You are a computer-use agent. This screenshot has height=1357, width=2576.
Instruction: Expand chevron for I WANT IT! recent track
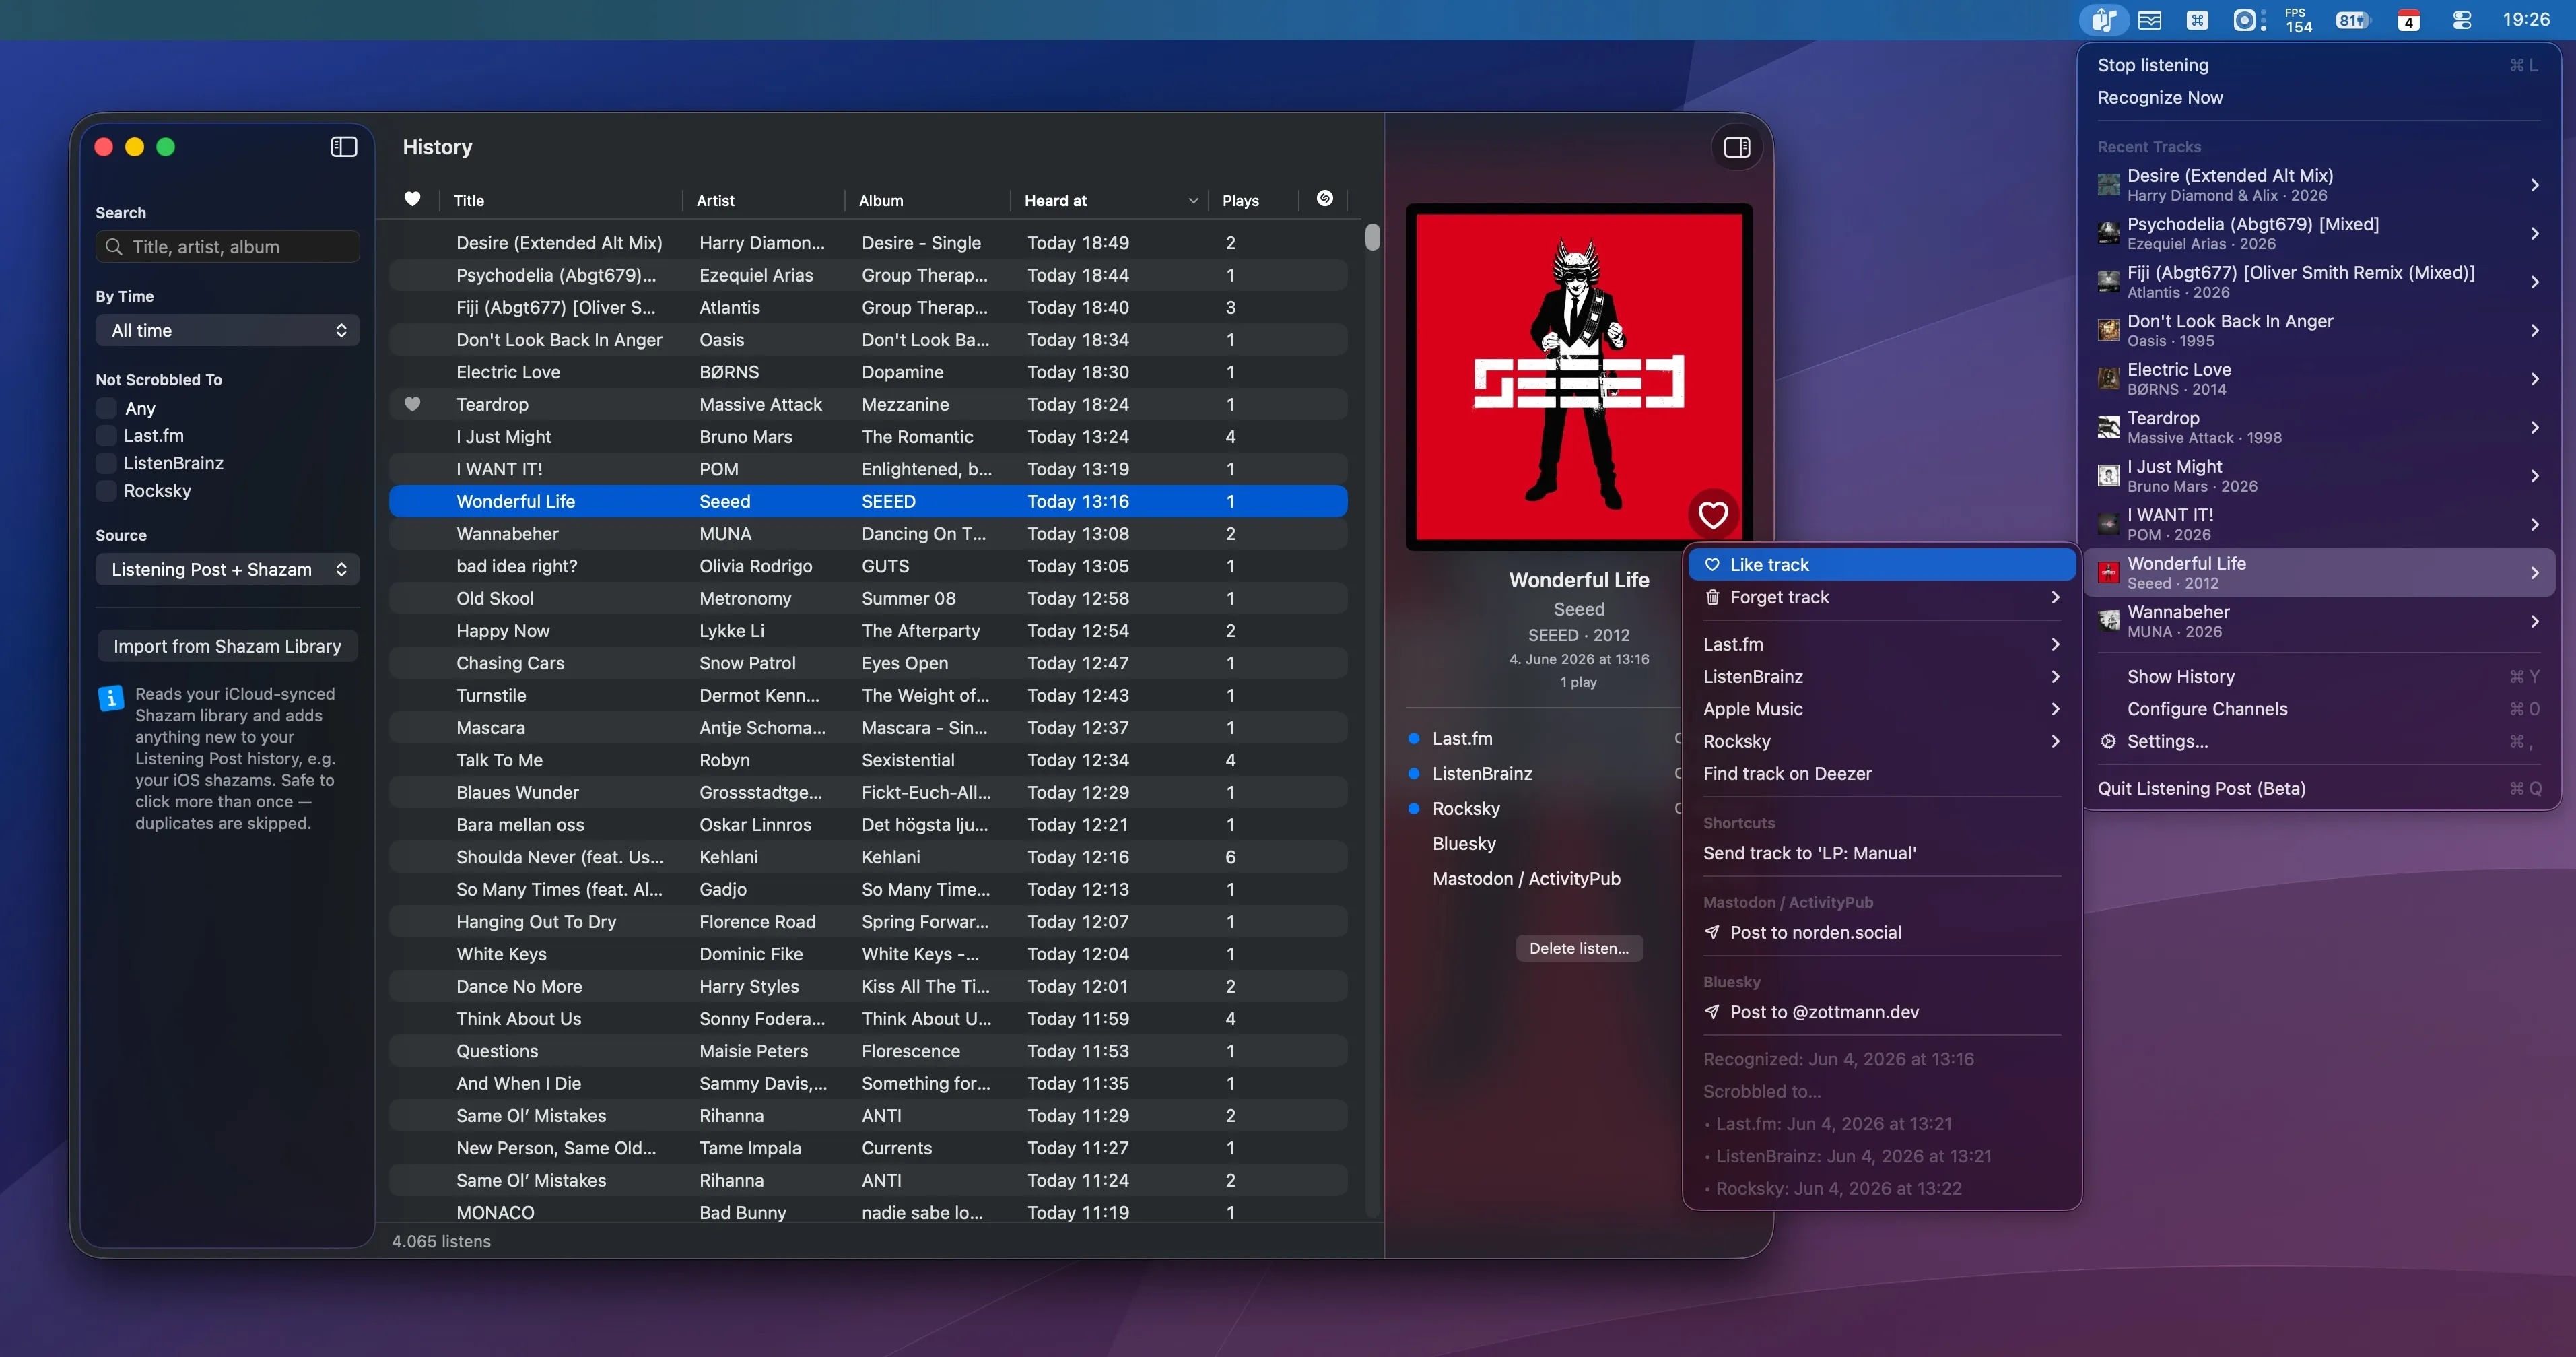pyautogui.click(x=2535, y=524)
